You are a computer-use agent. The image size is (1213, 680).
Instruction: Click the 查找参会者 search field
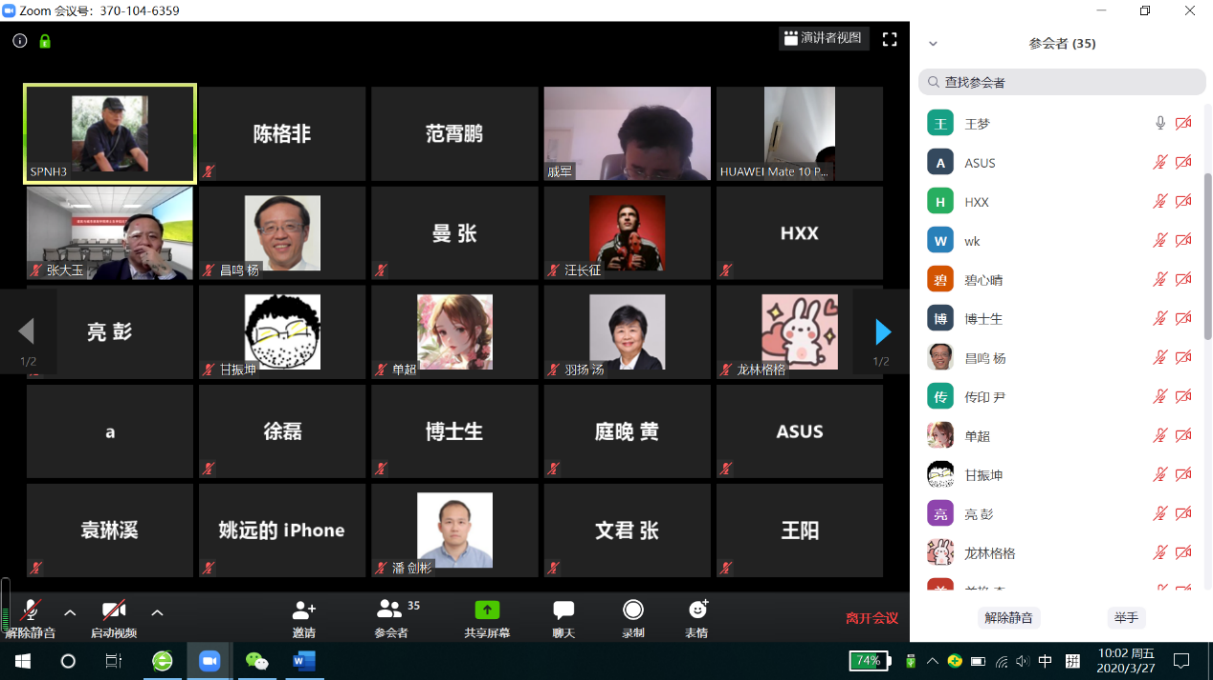[1061, 82]
